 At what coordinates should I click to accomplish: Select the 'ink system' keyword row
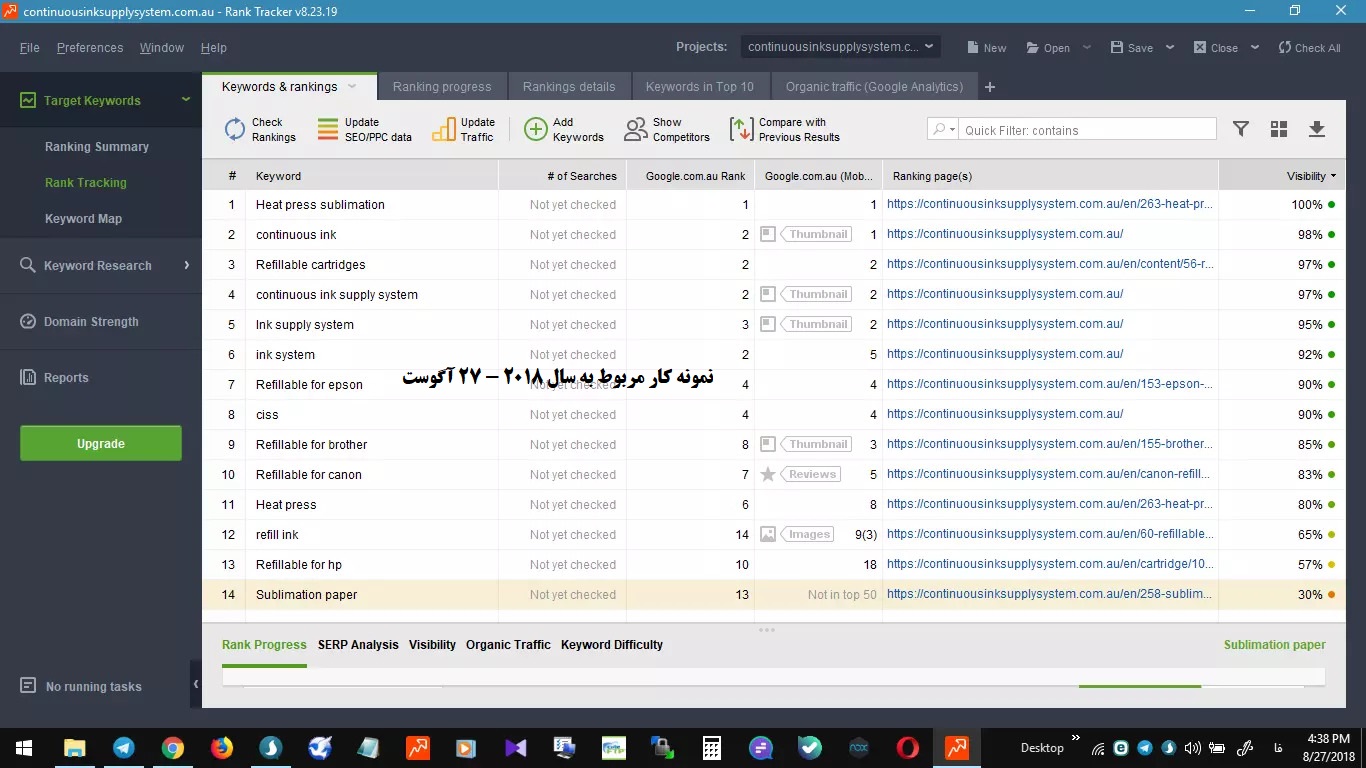pyautogui.click(x=773, y=354)
